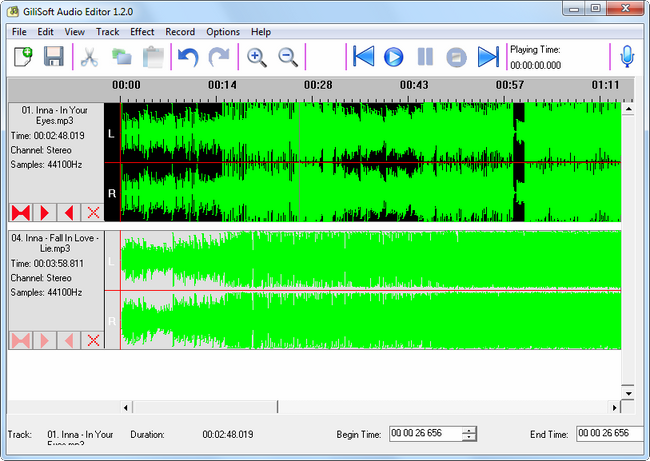This screenshot has height=461, width=650.
Task: Click the microphone record icon
Action: (627, 57)
